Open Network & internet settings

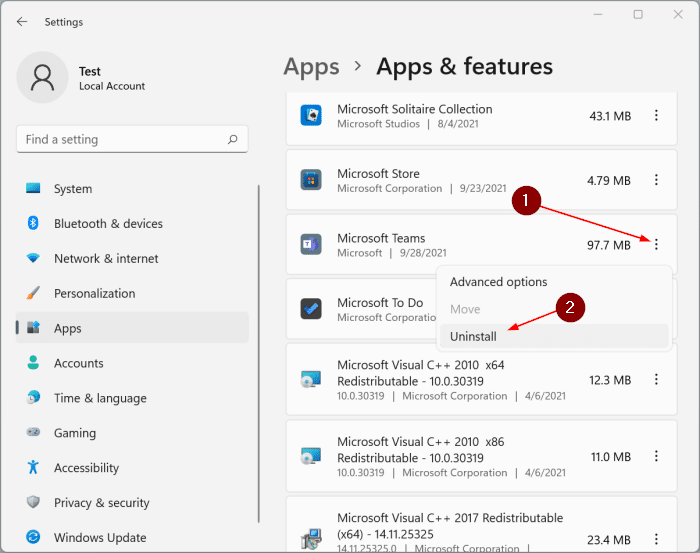pyautogui.click(x=132, y=258)
